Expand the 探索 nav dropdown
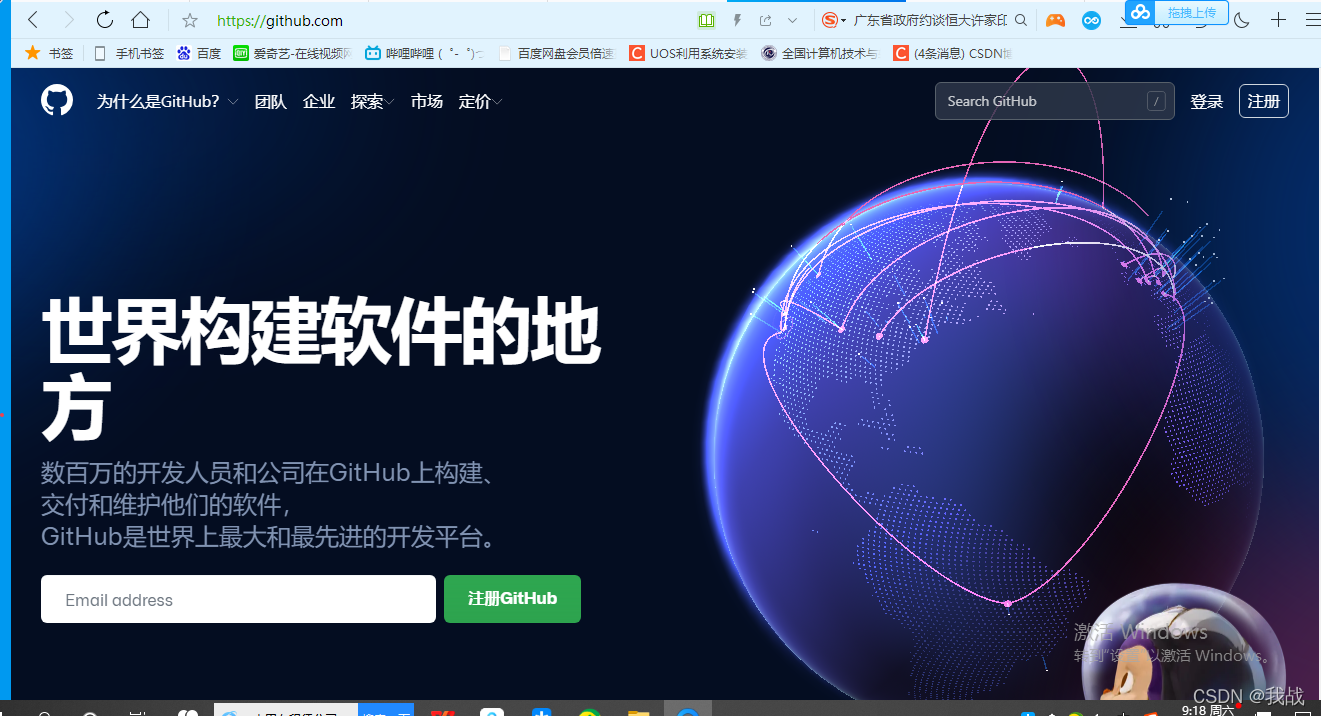 372,101
